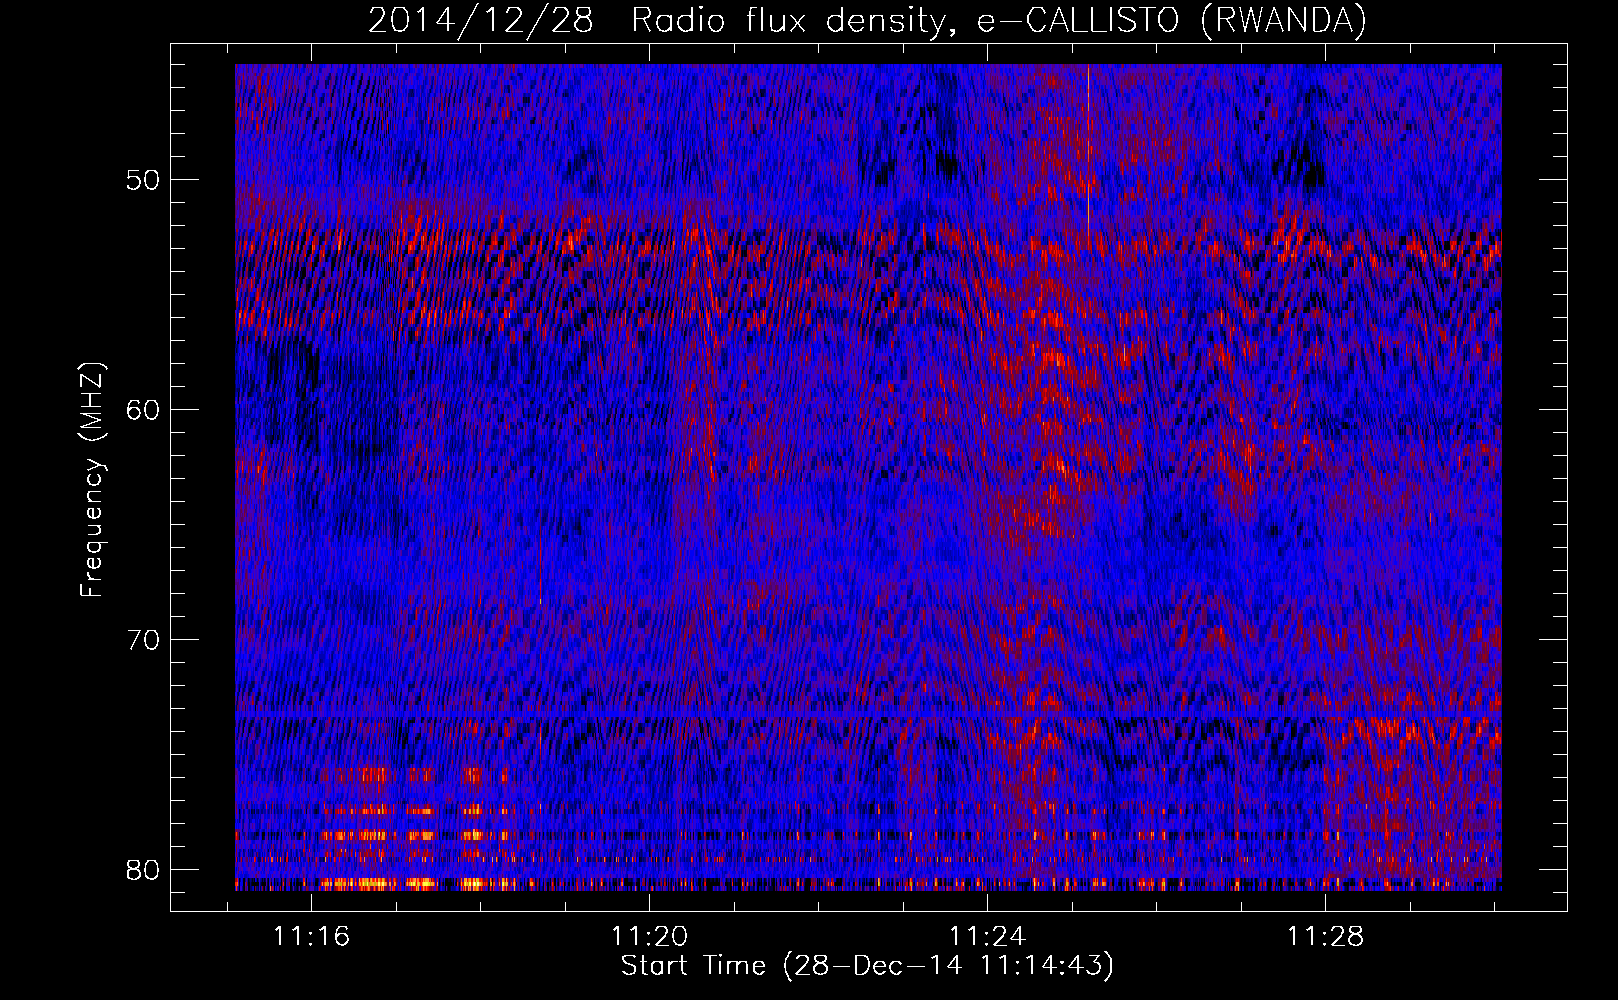Click the Frequency (MHZ) axis label
The height and width of the screenshot is (1000, 1618).
(92, 480)
